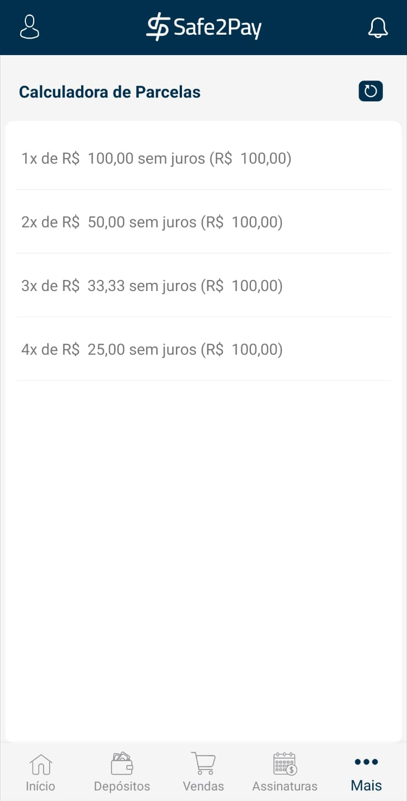The image size is (407, 801).
Task: Switch to the Início tab label
Action: 41,786
